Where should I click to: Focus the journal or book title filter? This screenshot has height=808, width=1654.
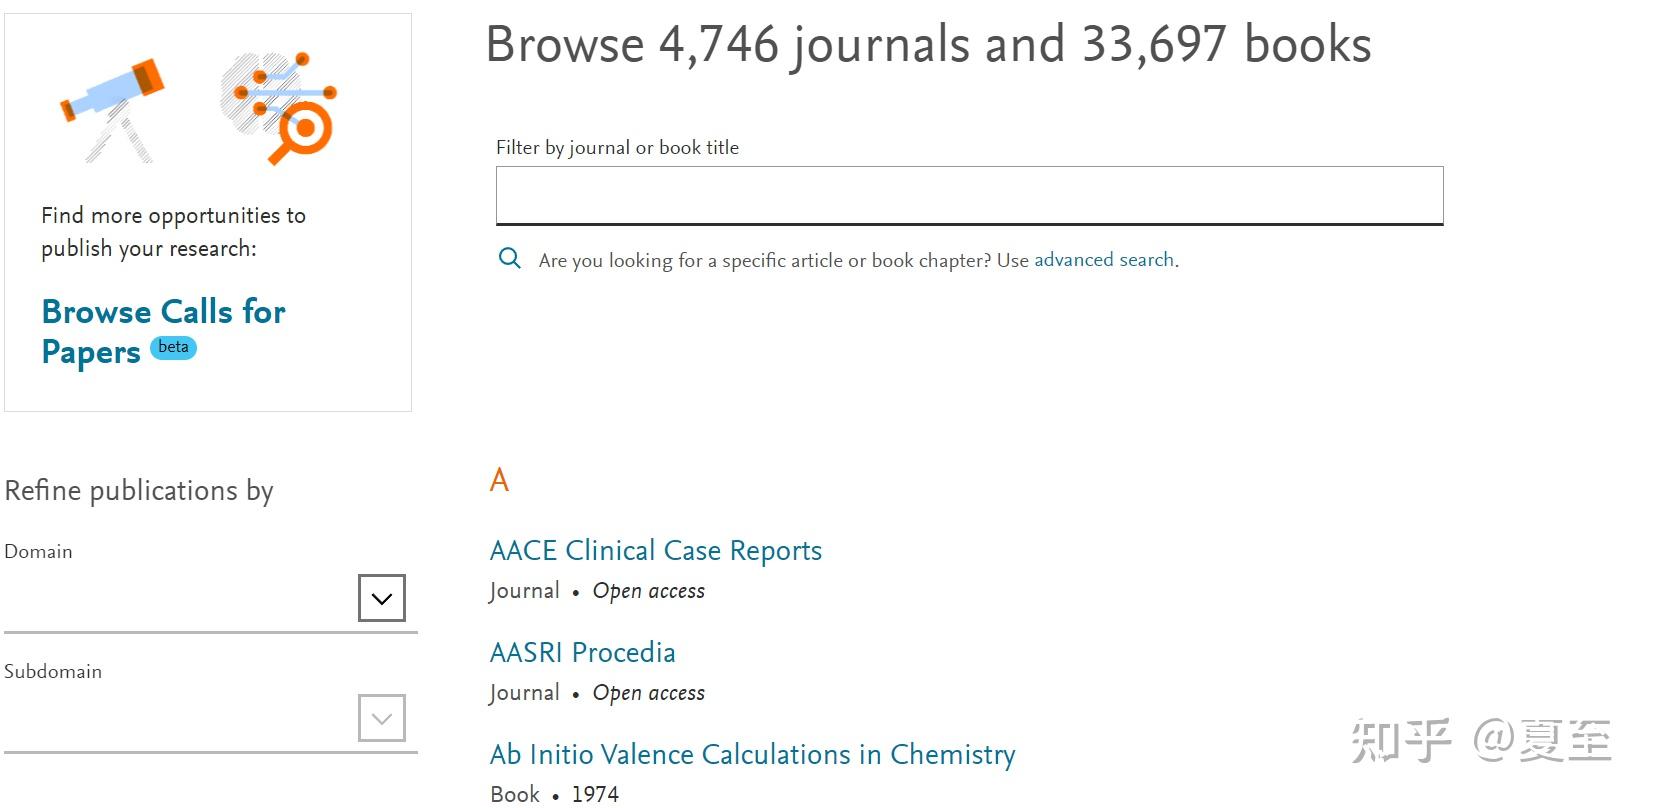[969, 195]
